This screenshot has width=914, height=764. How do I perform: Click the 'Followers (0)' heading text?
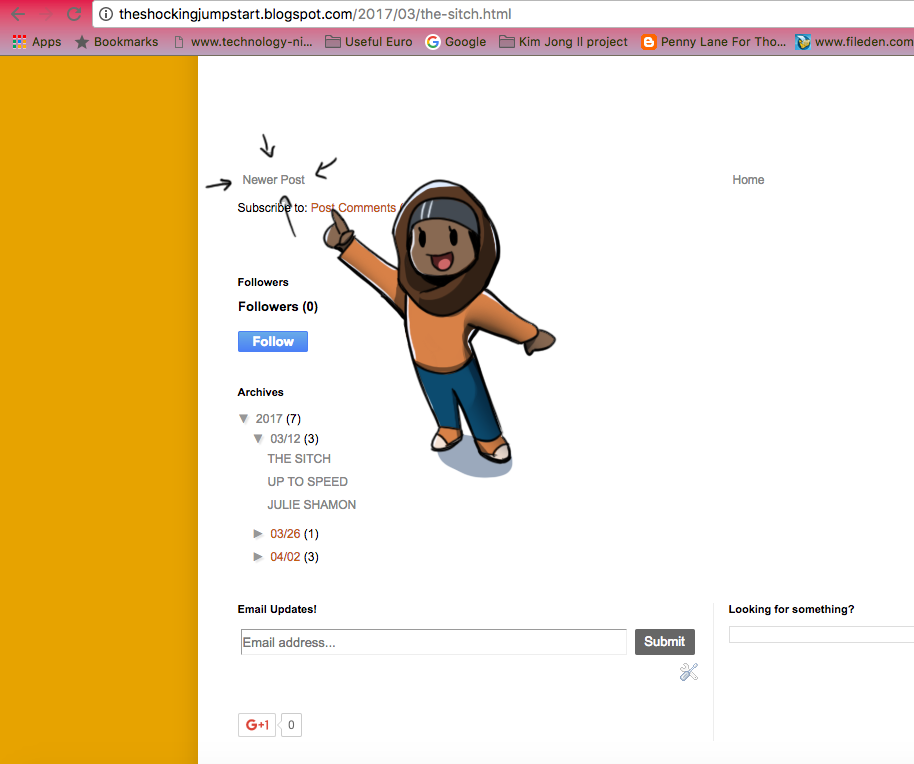coord(278,307)
